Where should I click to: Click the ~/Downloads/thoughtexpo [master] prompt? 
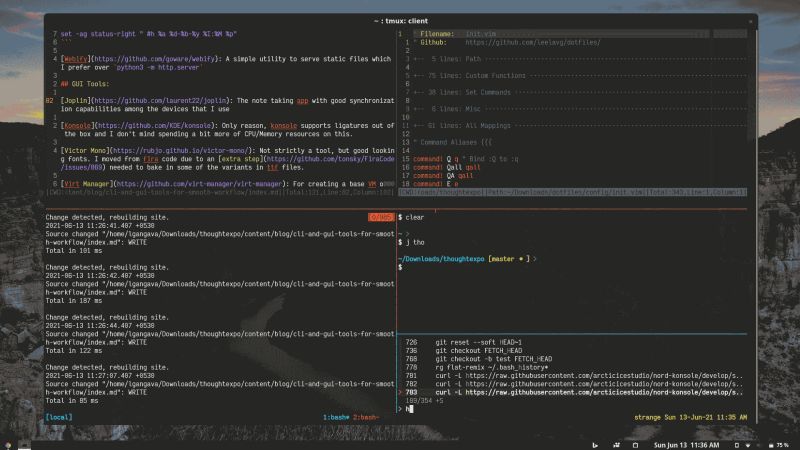point(467,259)
